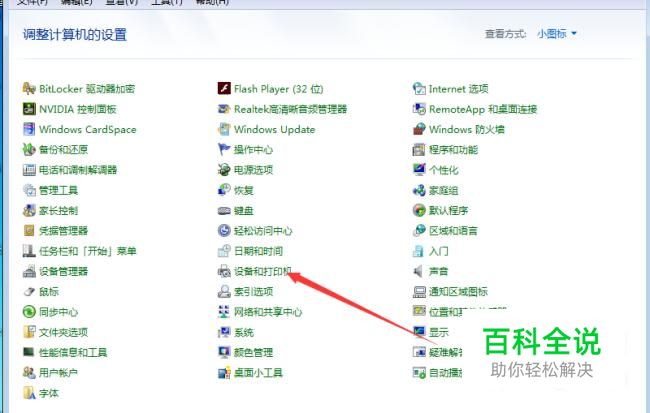
Task: Click the 管理工具 gear icon
Action: pos(29,190)
